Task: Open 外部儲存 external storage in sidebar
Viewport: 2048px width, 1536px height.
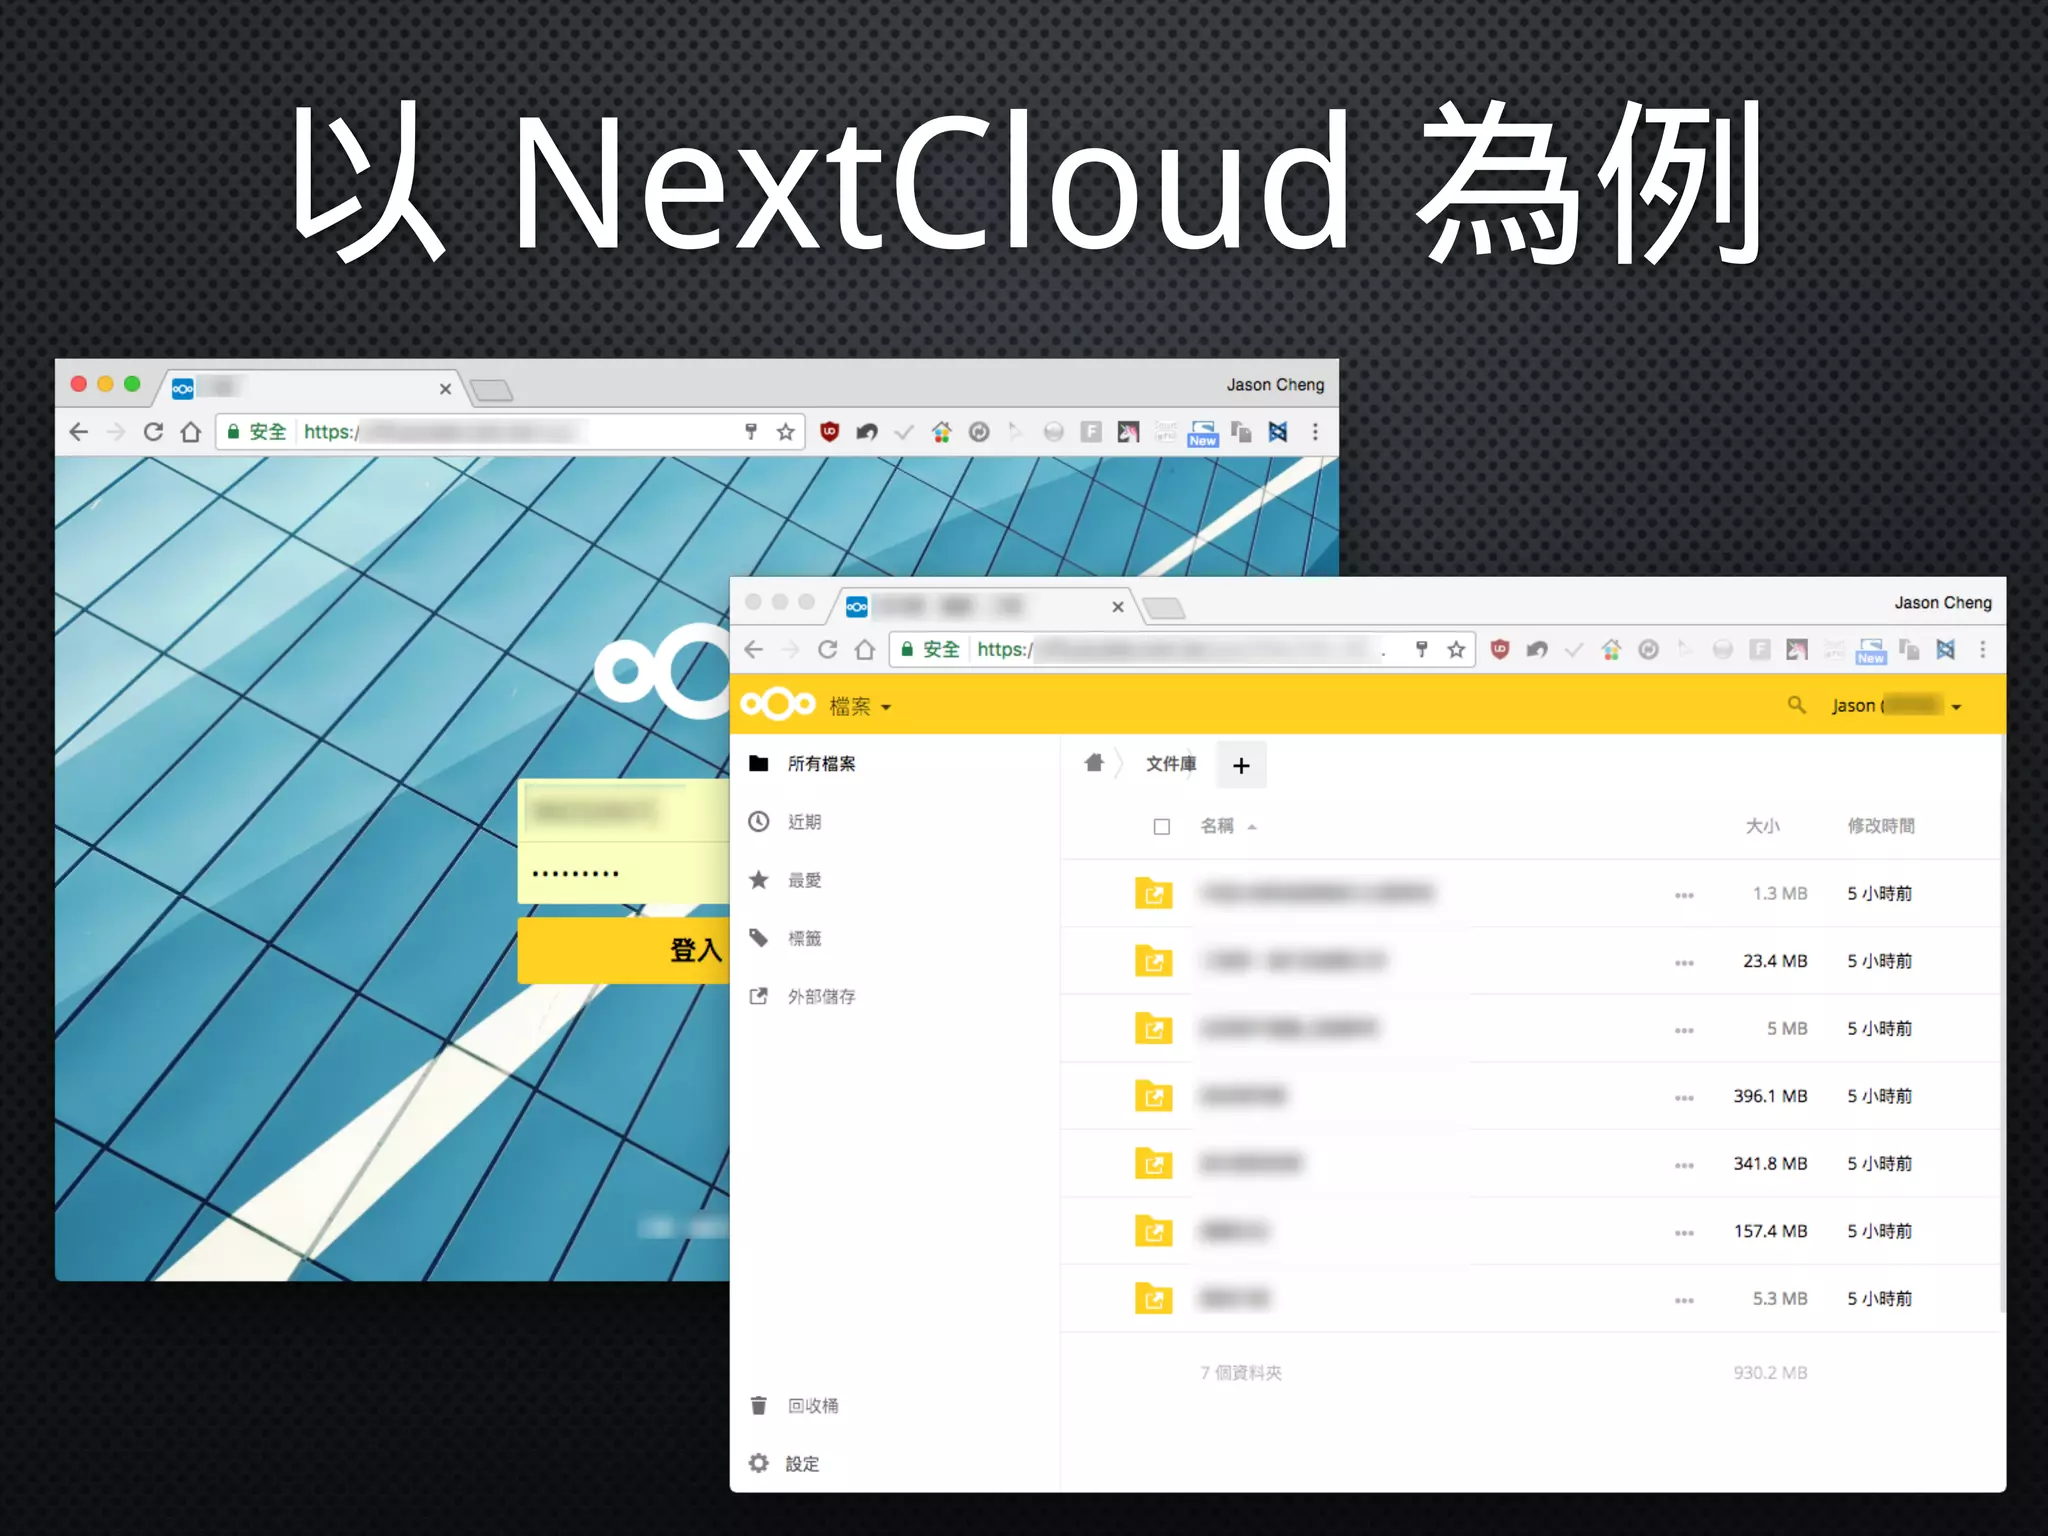Action: pos(821,996)
